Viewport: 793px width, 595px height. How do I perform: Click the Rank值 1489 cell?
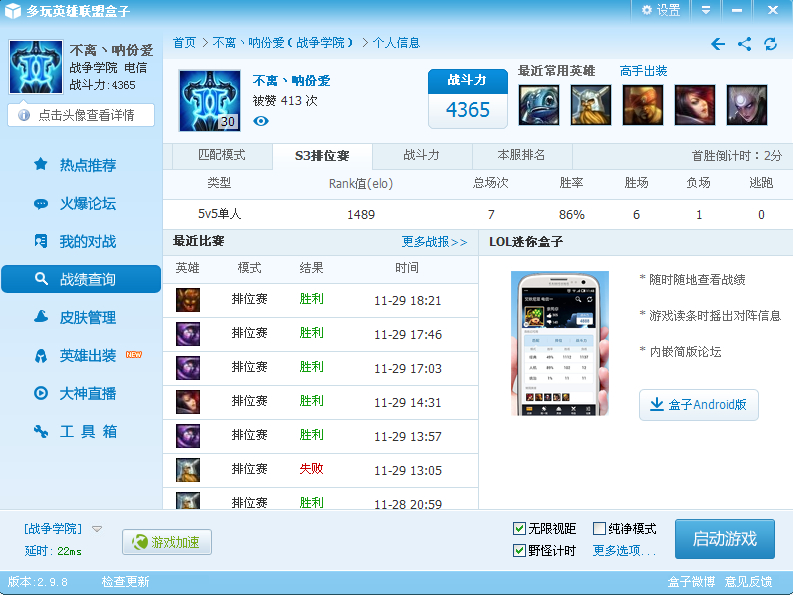pyautogui.click(x=361, y=215)
